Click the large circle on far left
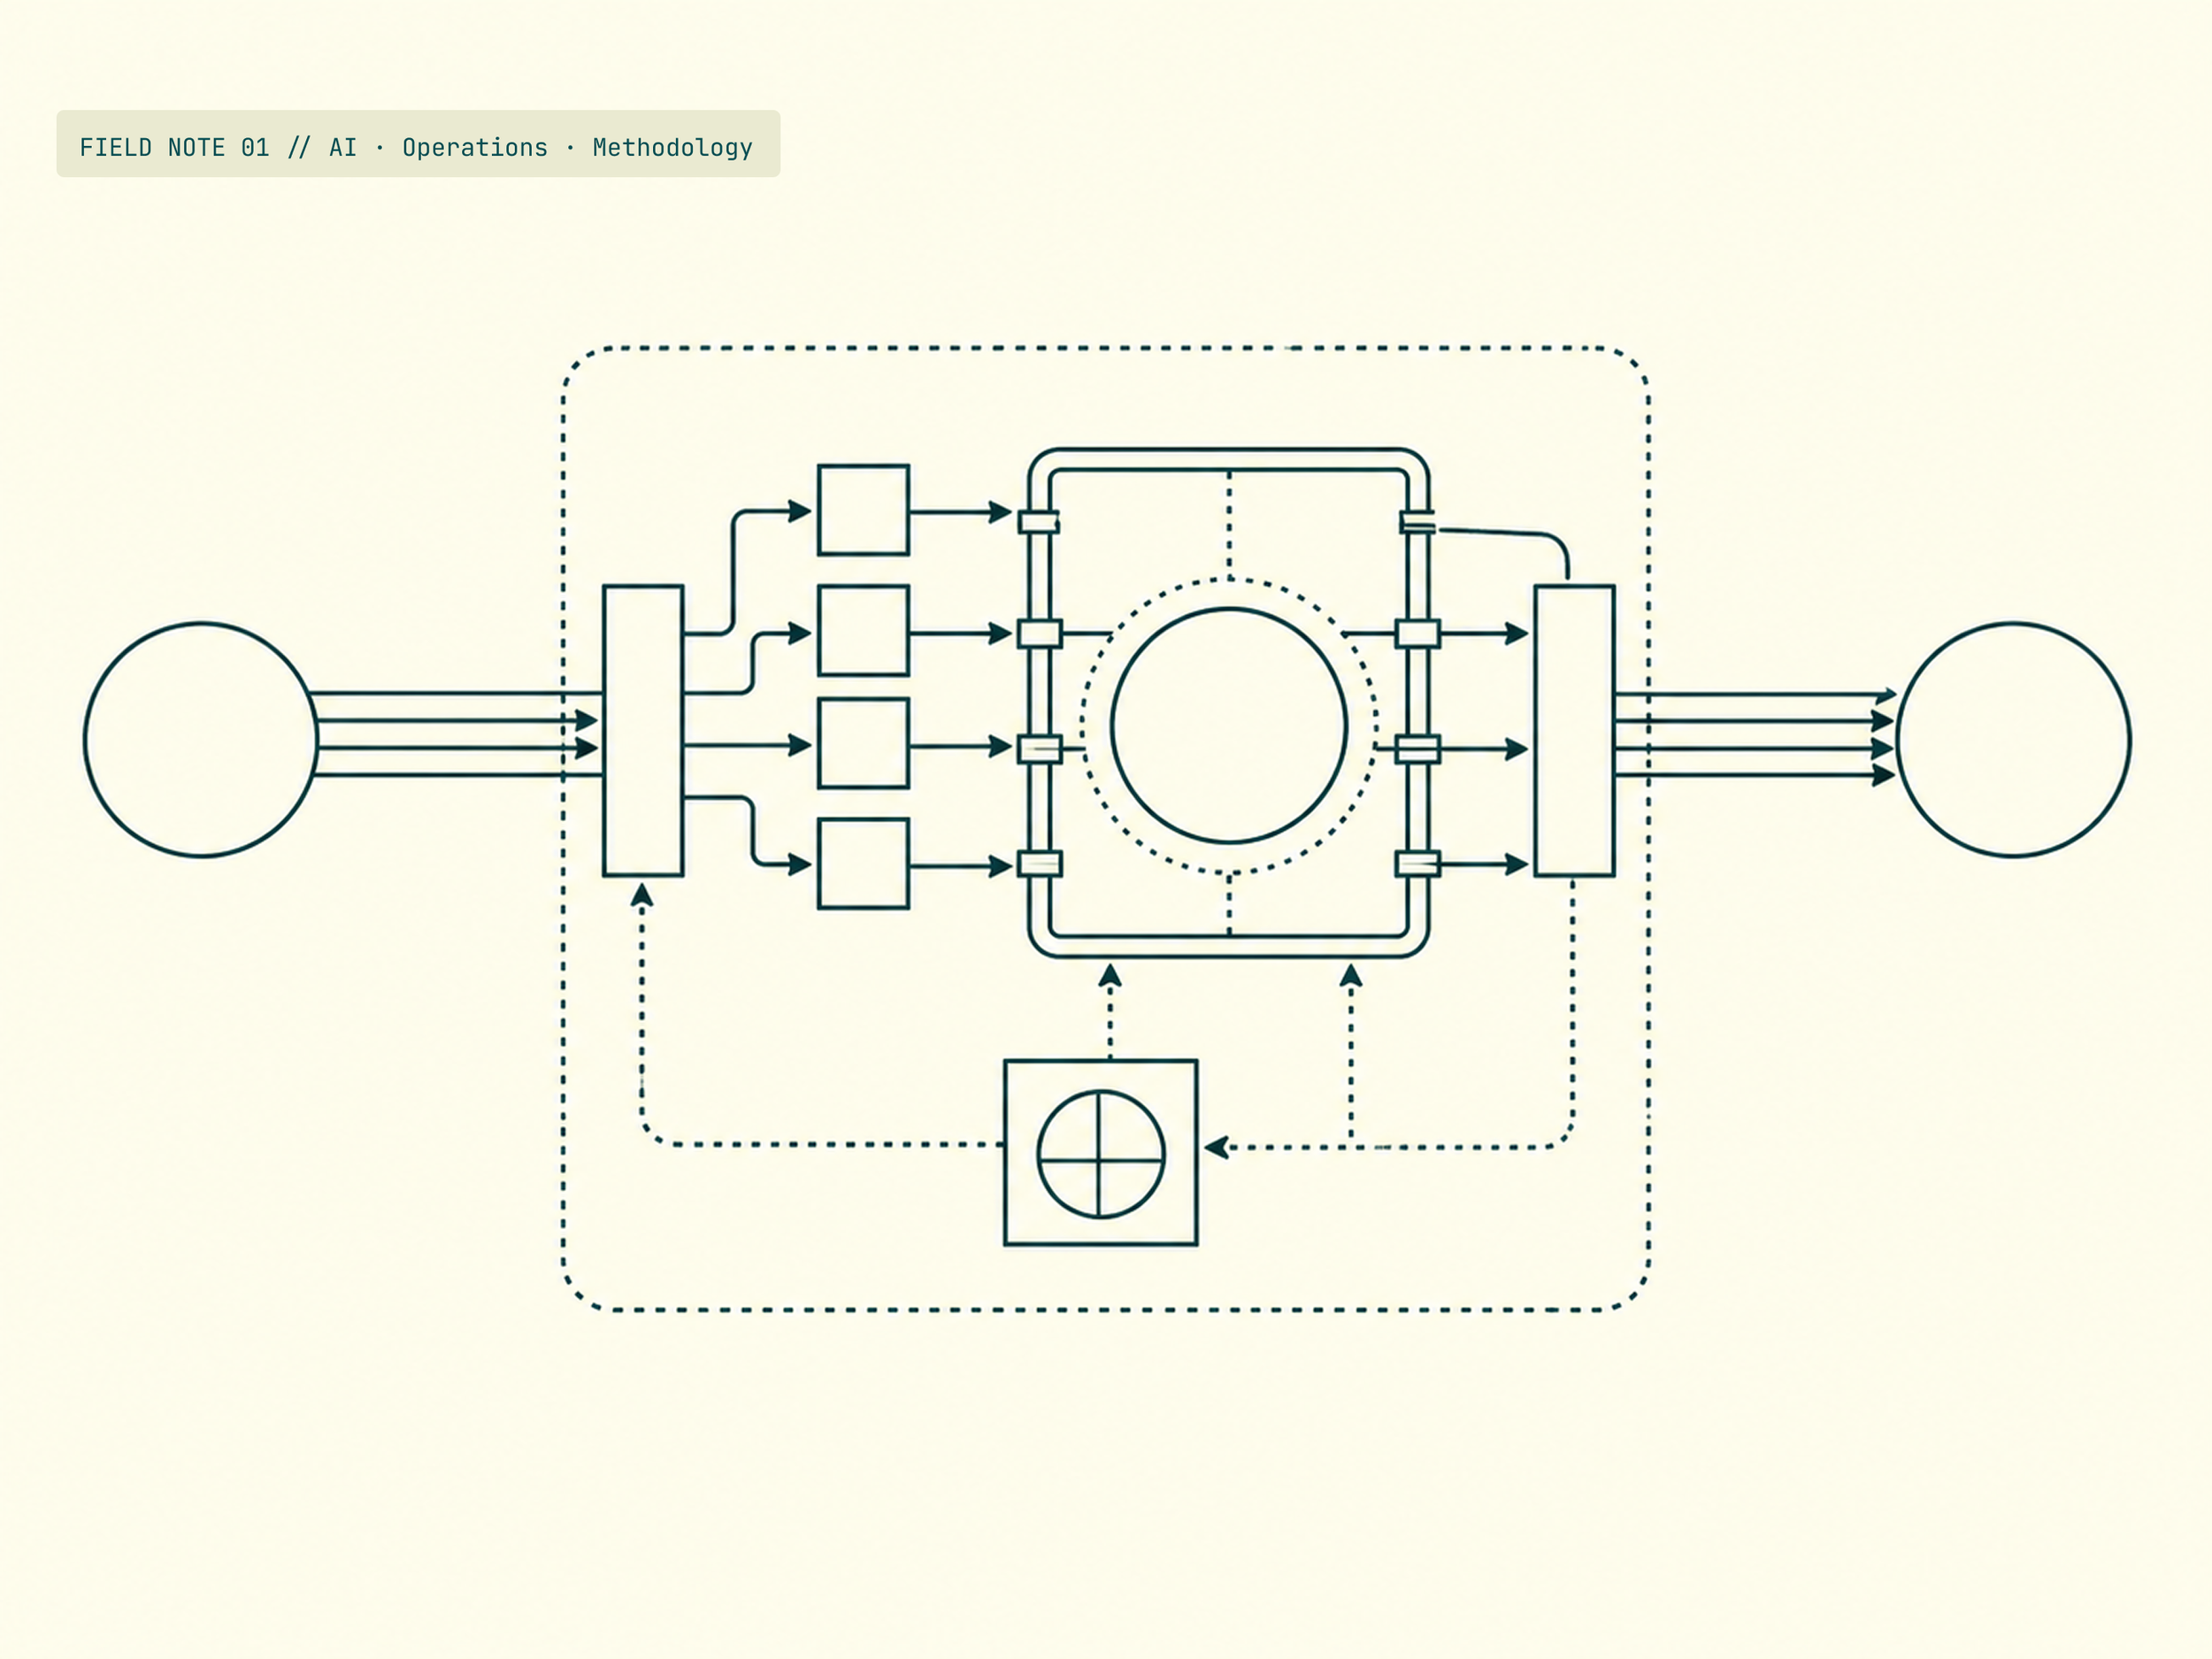The image size is (2212, 1659). (201, 740)
